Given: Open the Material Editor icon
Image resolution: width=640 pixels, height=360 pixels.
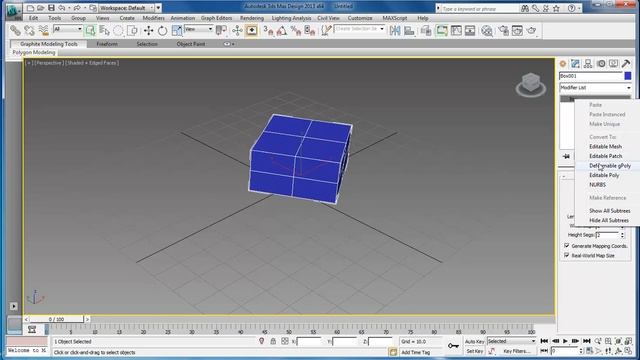Looking at the screenshot, I should coord(487,30).
